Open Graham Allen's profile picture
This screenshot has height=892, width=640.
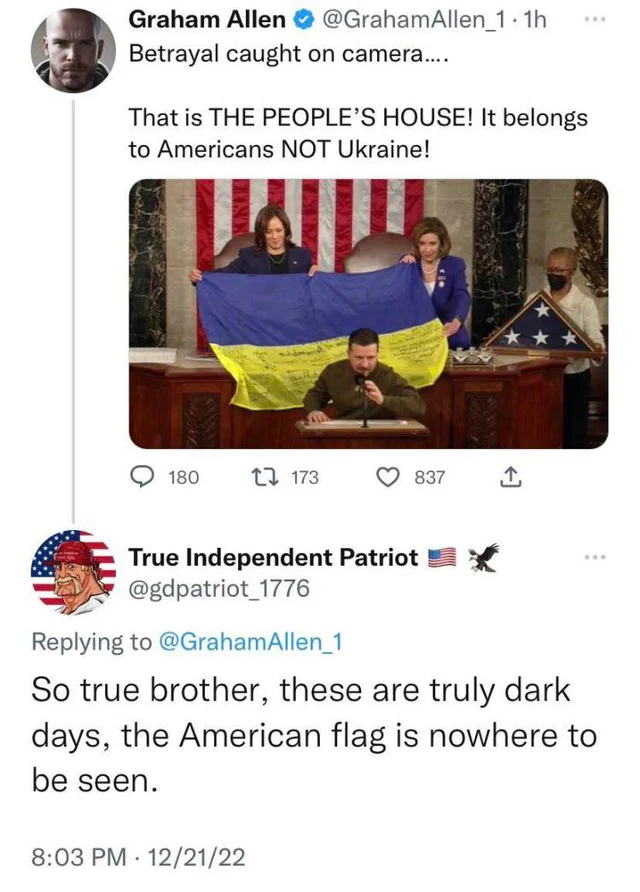pyautogui.click(x=70, y=50)
